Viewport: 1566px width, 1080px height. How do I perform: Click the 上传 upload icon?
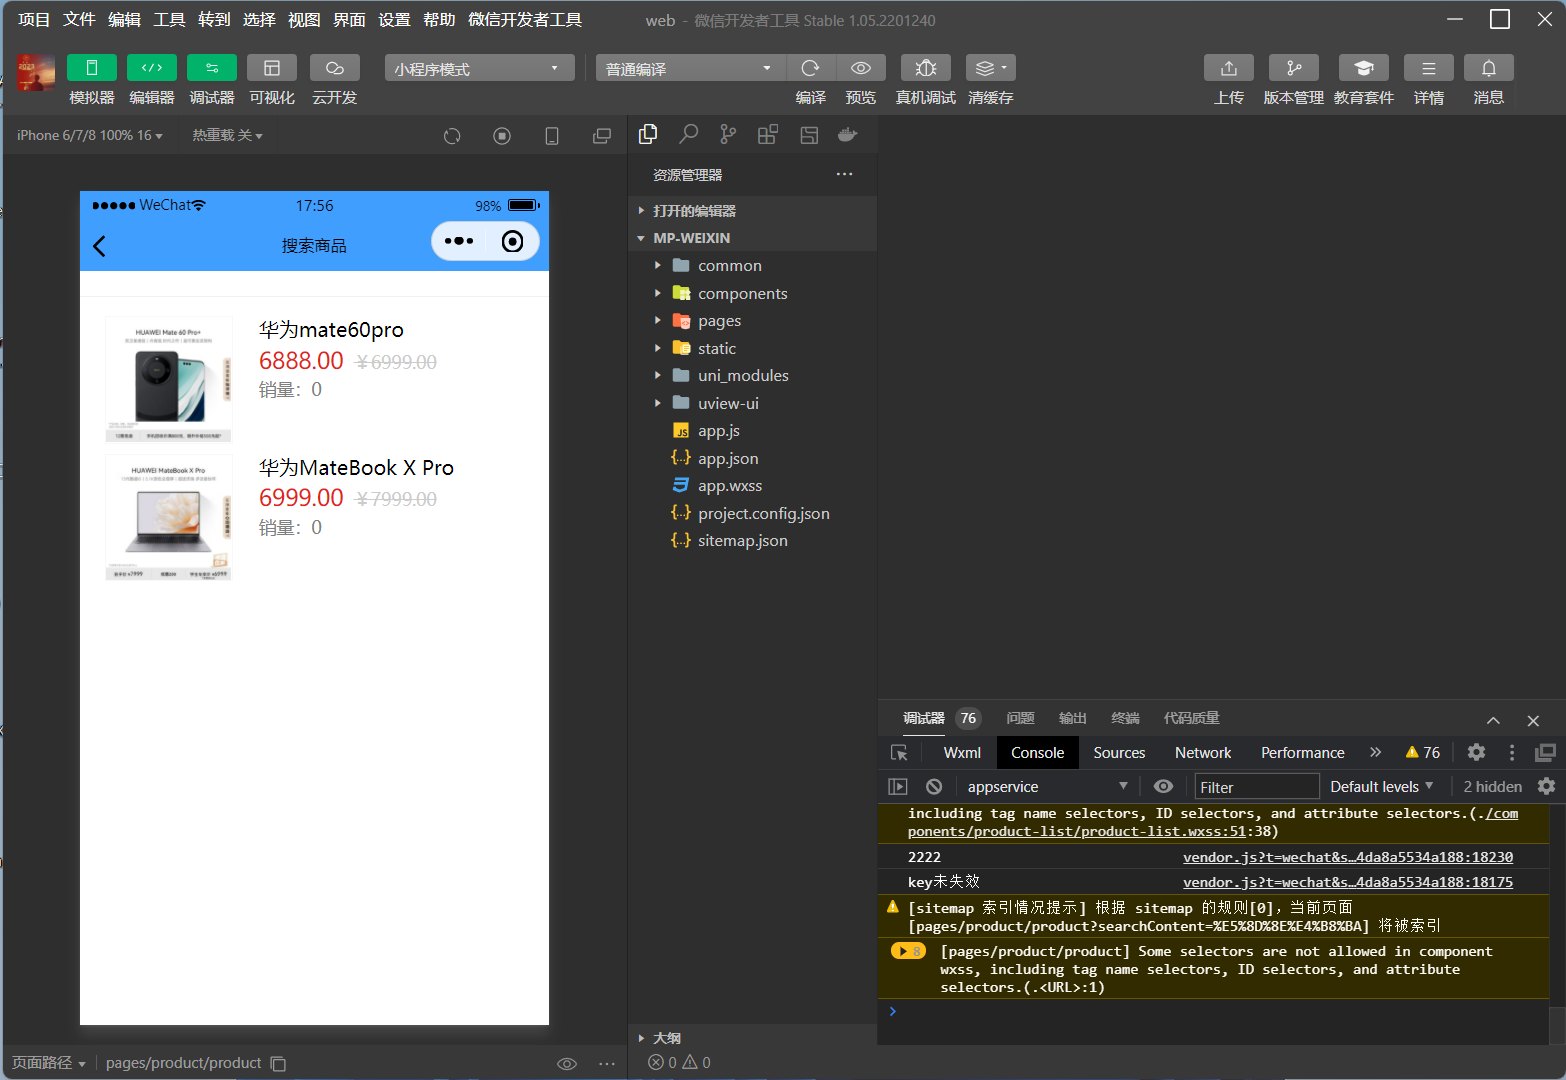[x=1229, y=68]
